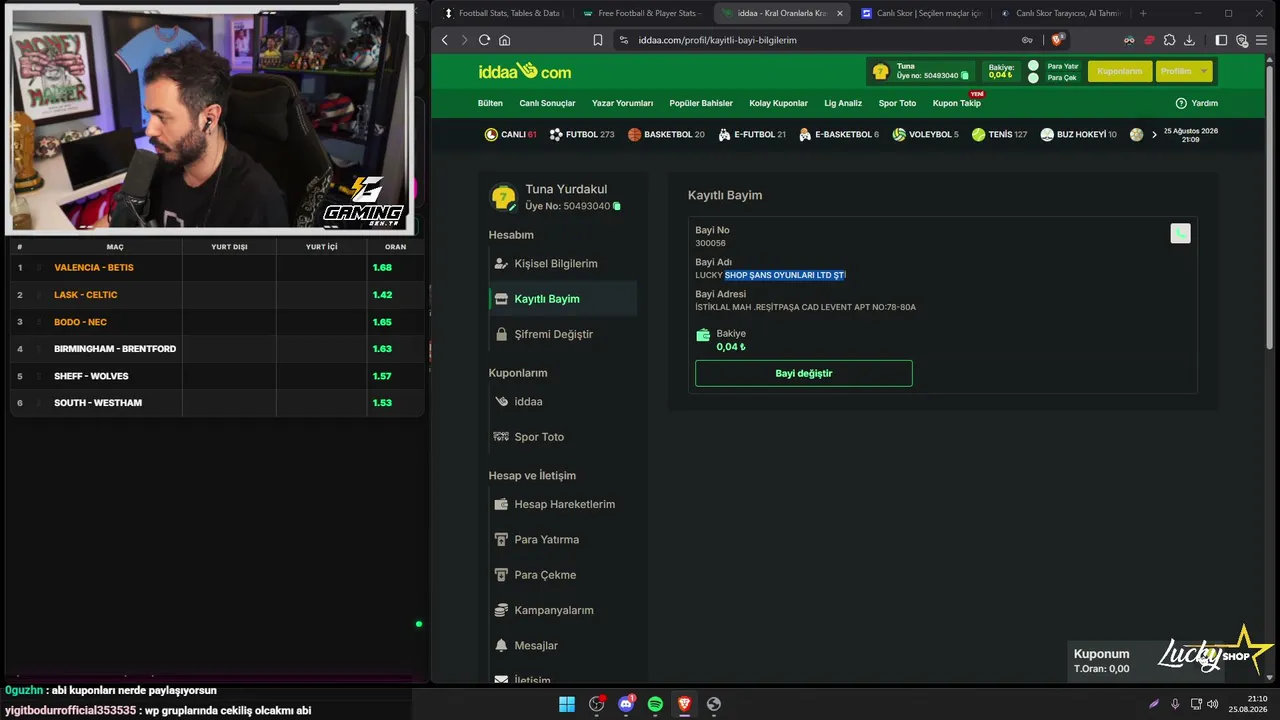Open the Bülten menu
This screenshot has height=720, width=1280.
tap(490, 103)
